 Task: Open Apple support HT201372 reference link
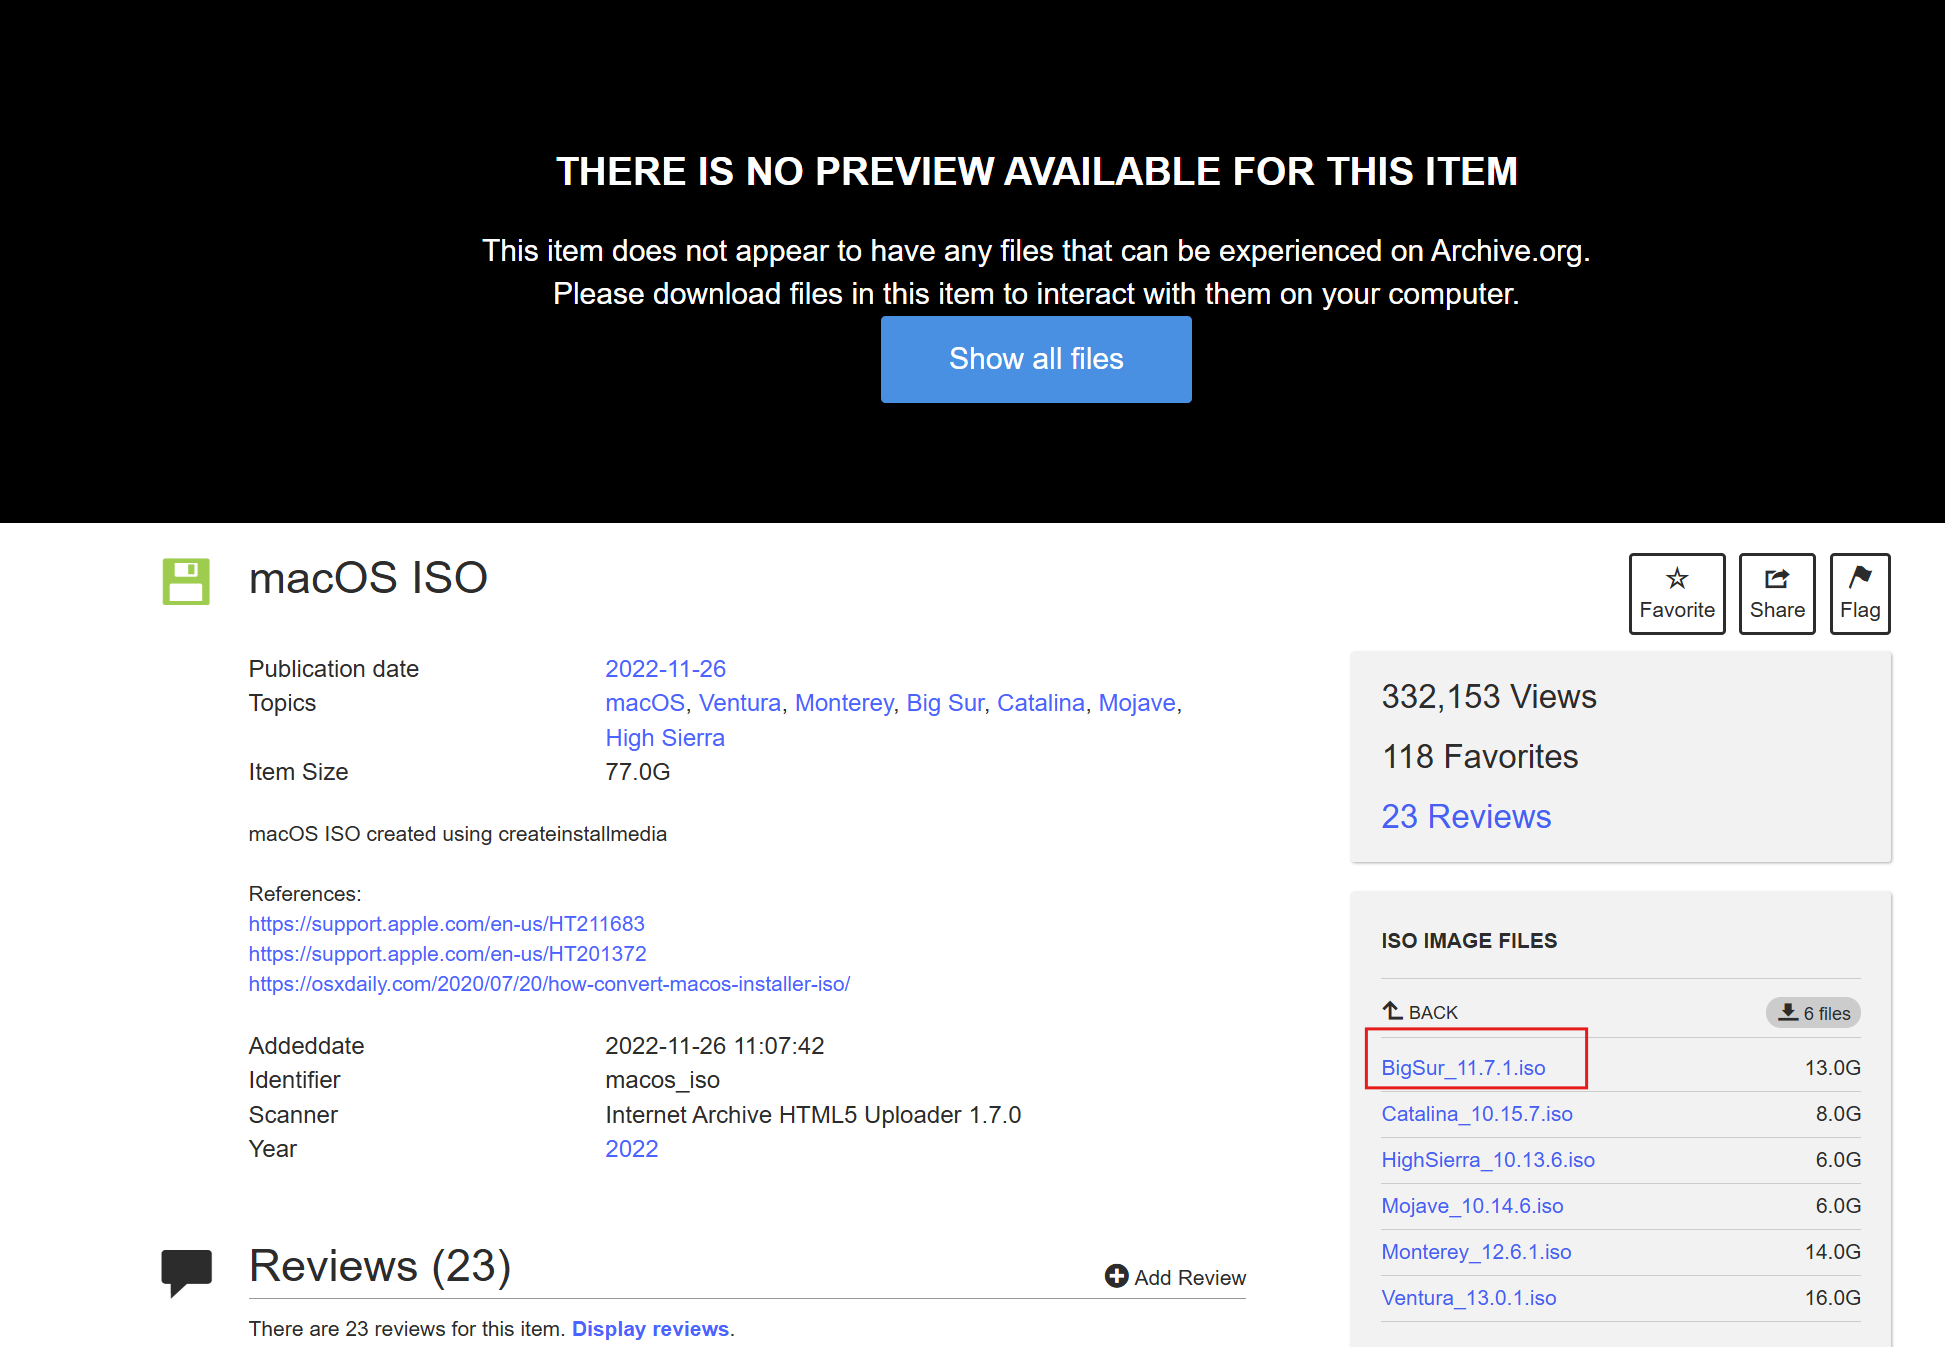click(448, 954)
